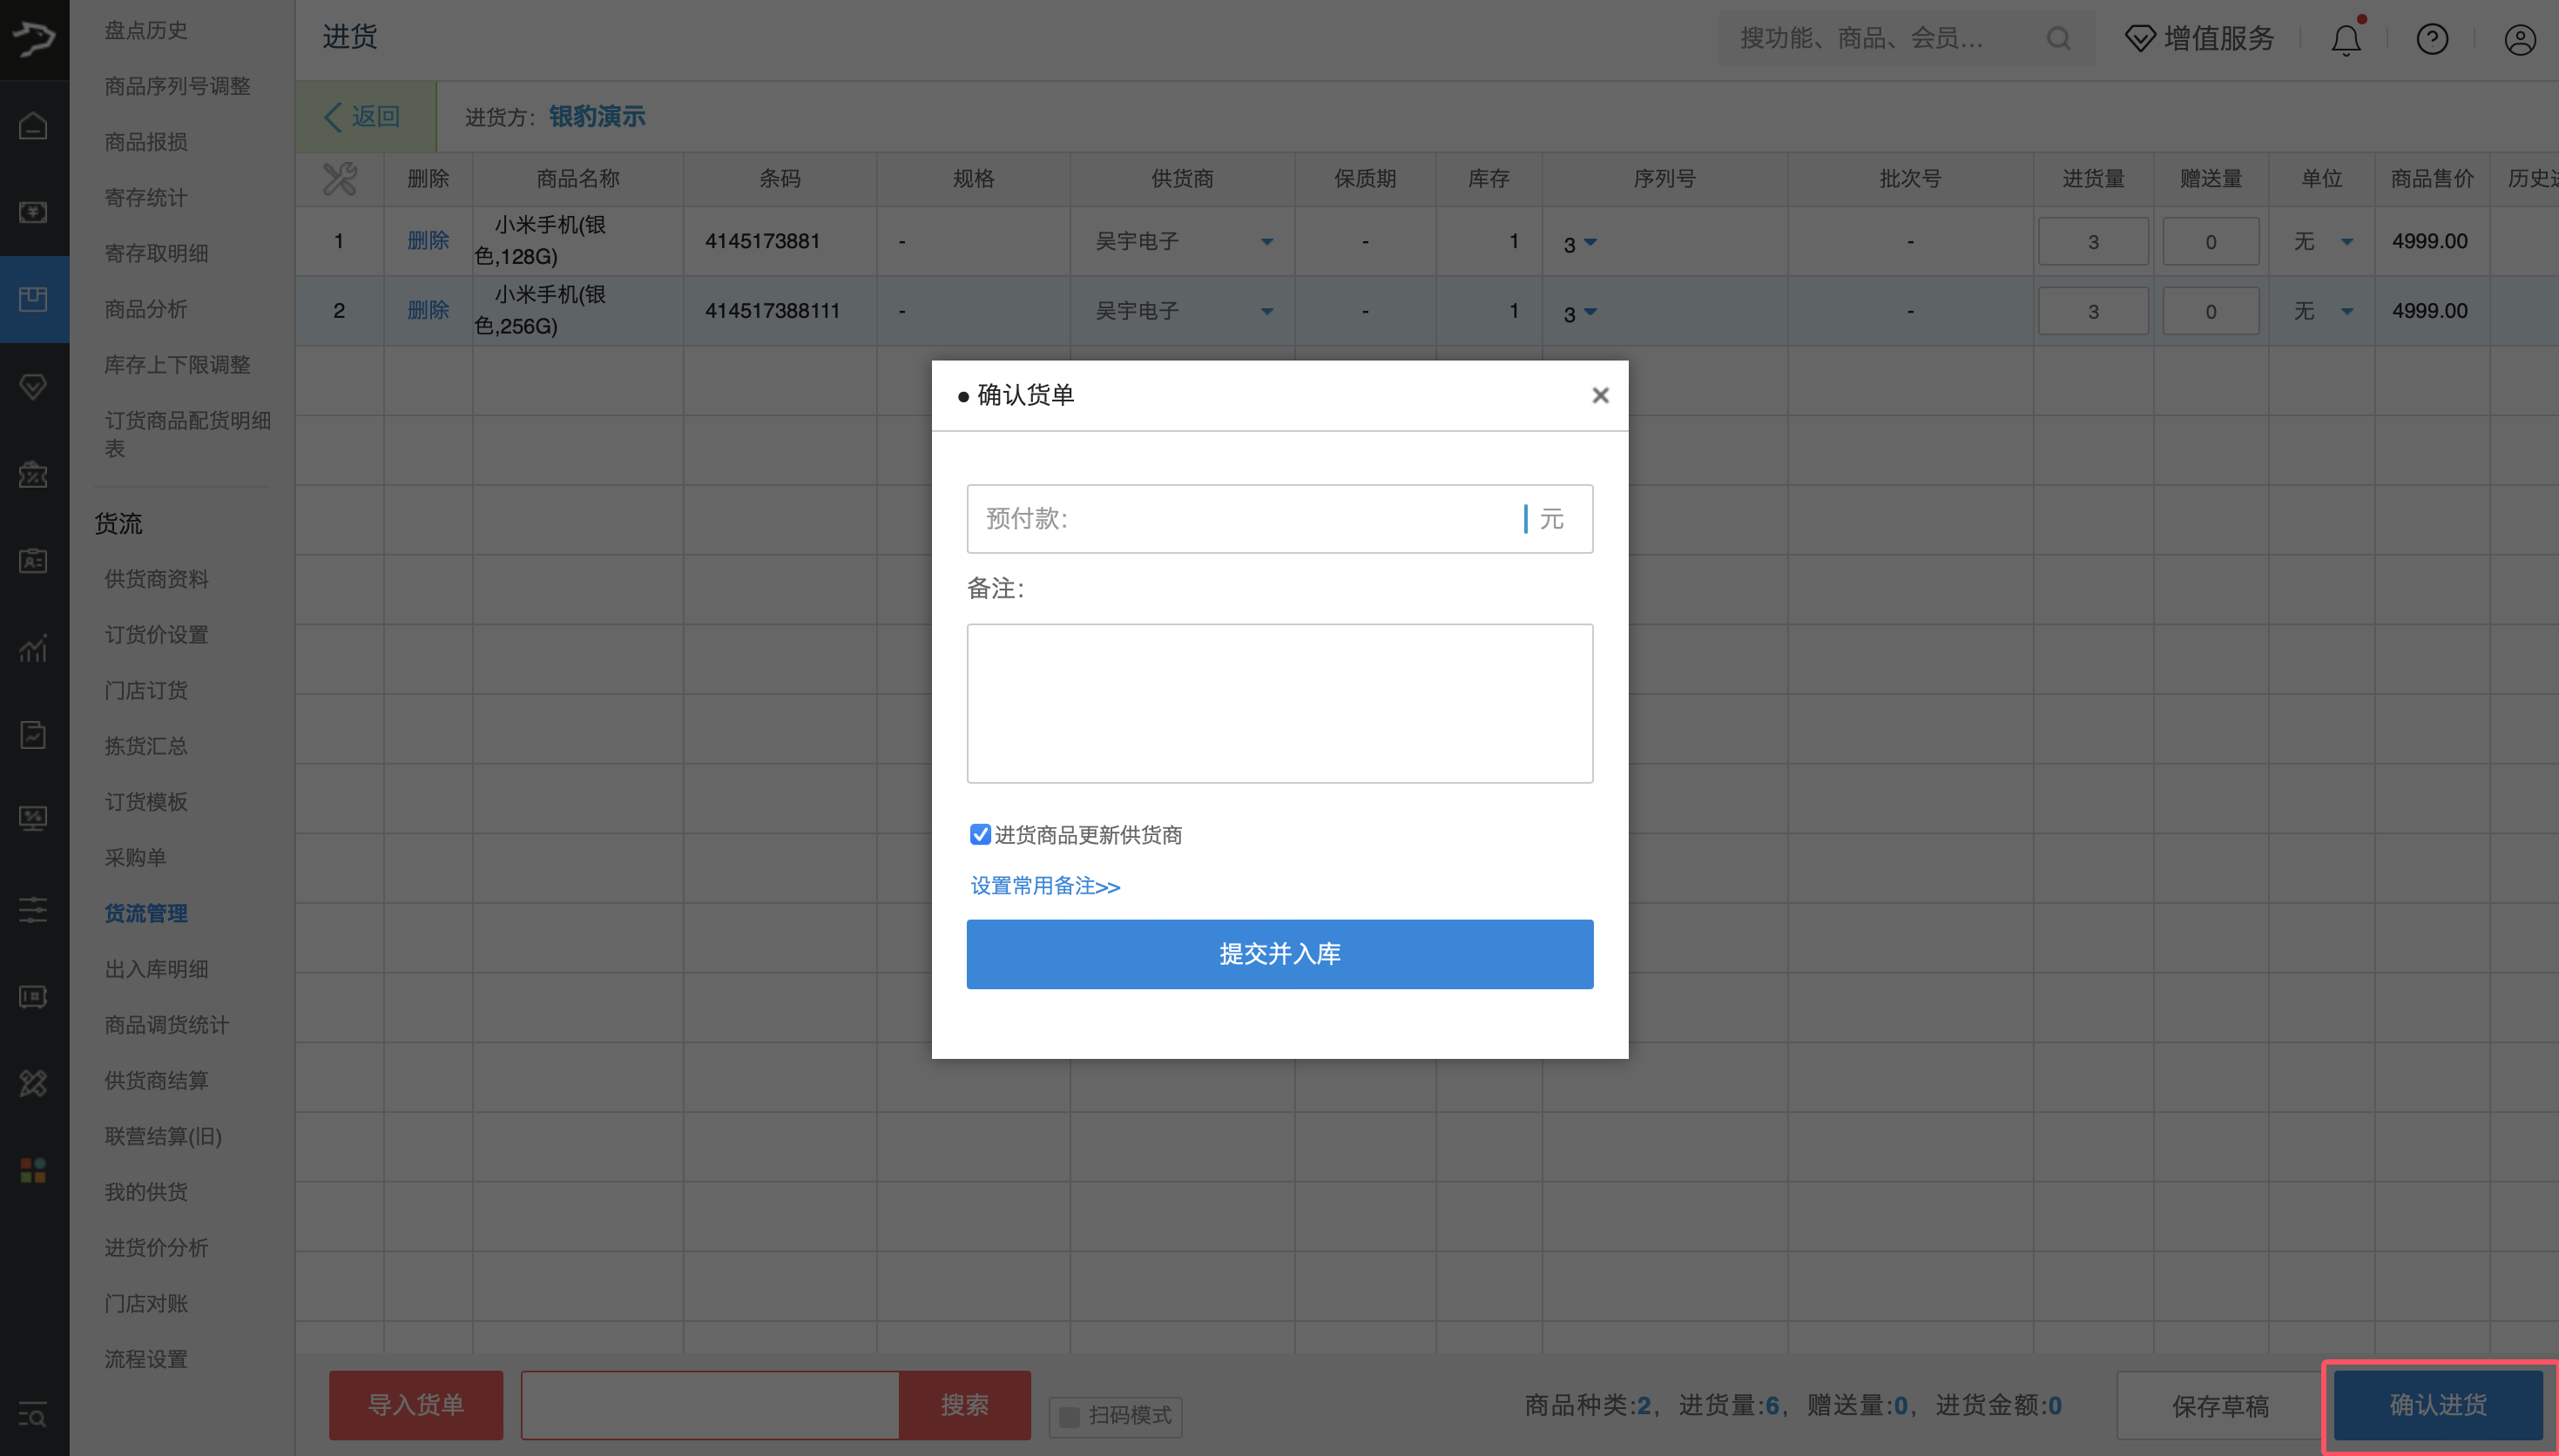This screenshot has height=1456, width=2559.
Task: Click the 备注 text area
Action: tap(1279, 703)
